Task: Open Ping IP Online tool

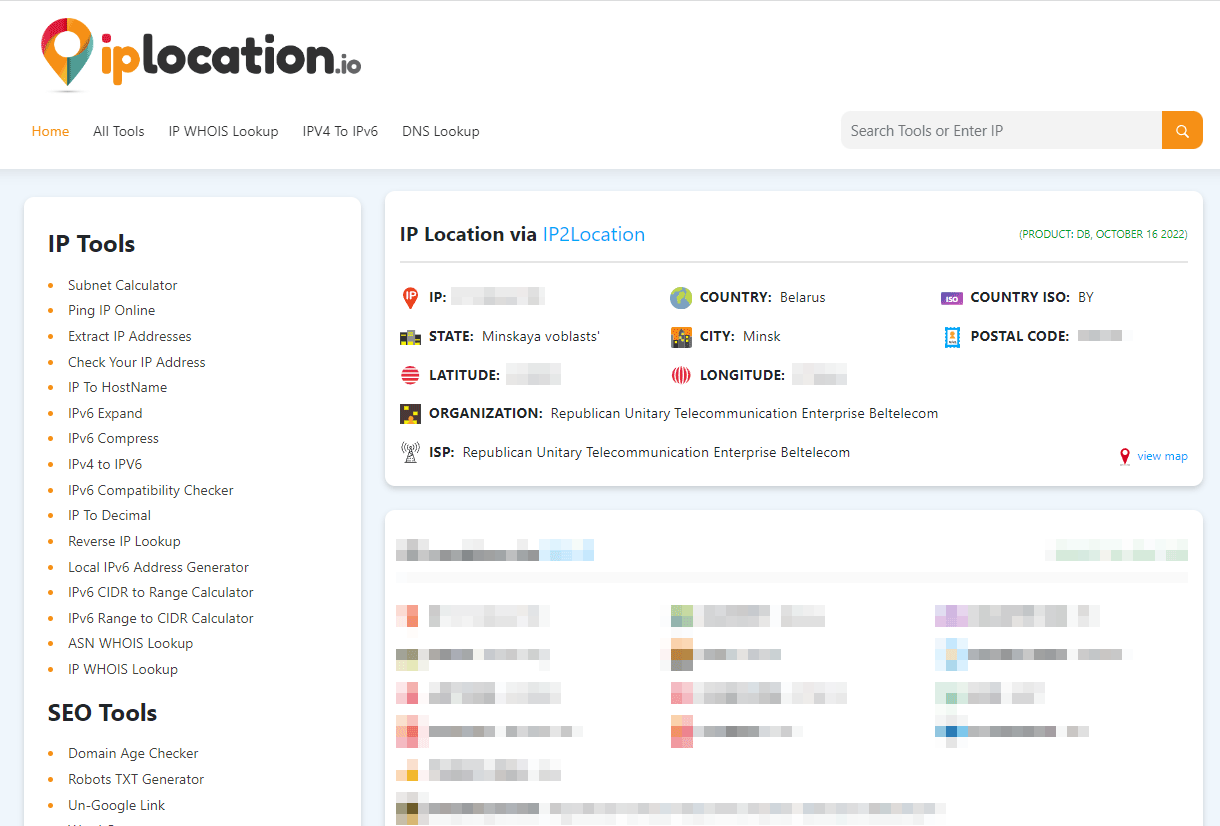Action: coord(112,310)
